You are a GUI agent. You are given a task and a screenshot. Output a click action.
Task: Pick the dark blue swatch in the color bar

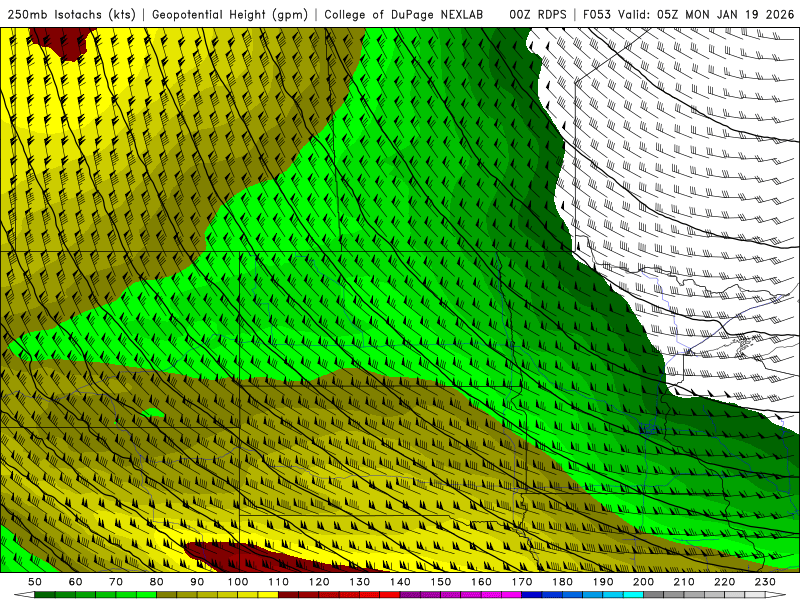(x=532, y=595)
